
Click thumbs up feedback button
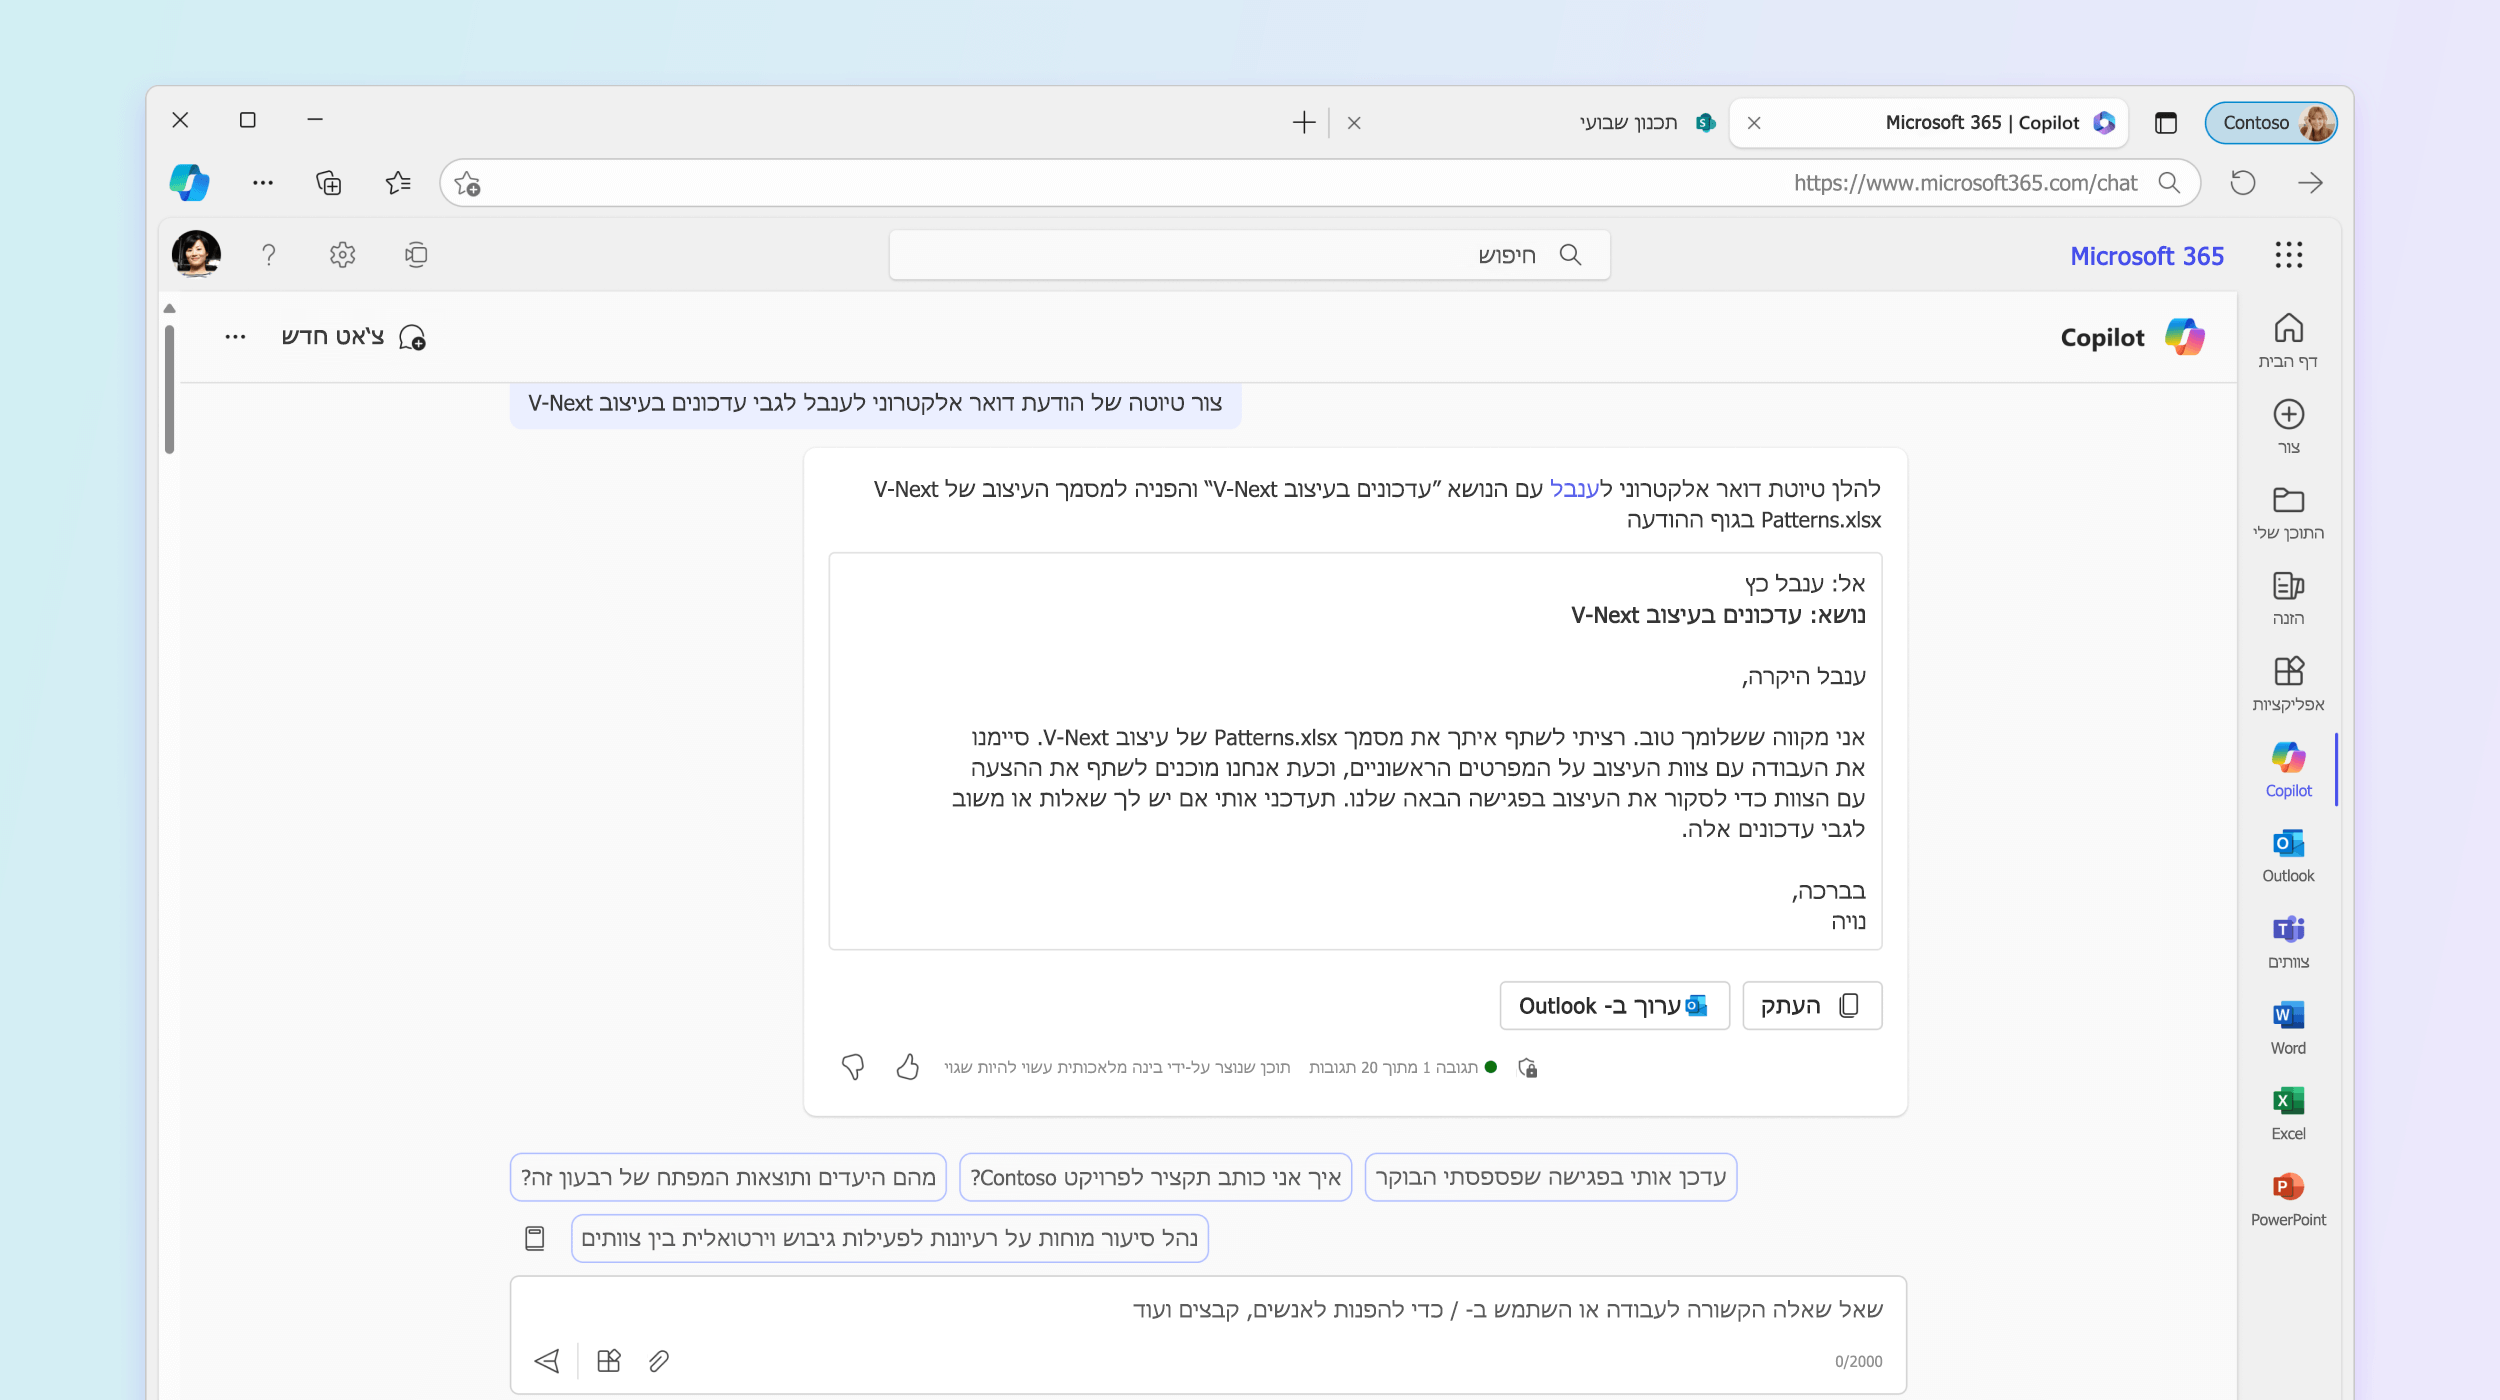pos(907,1065)
